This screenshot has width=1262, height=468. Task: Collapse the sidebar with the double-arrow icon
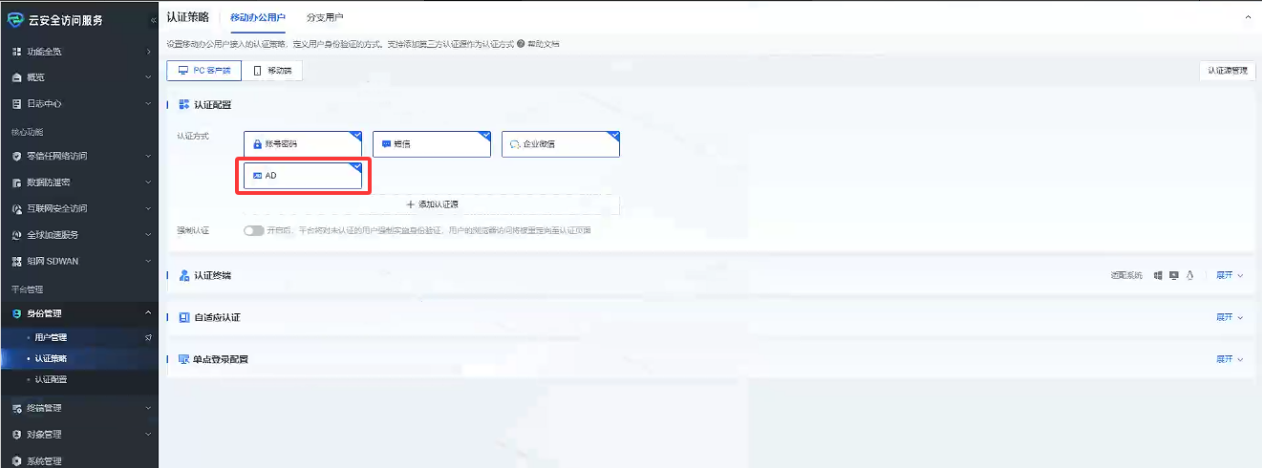pyautogui.click(x=152, y=21)
